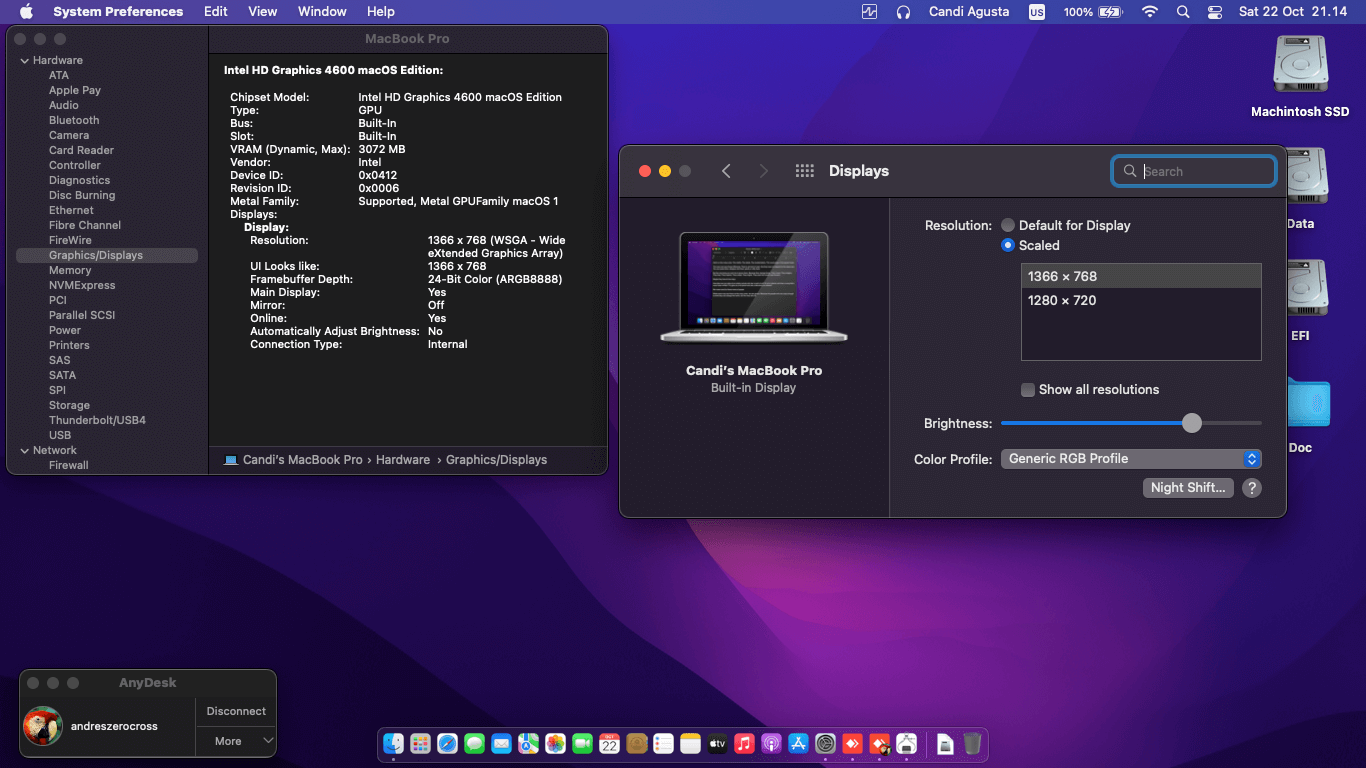Open Launchpad from the Dock

click(x=420, y=744)
